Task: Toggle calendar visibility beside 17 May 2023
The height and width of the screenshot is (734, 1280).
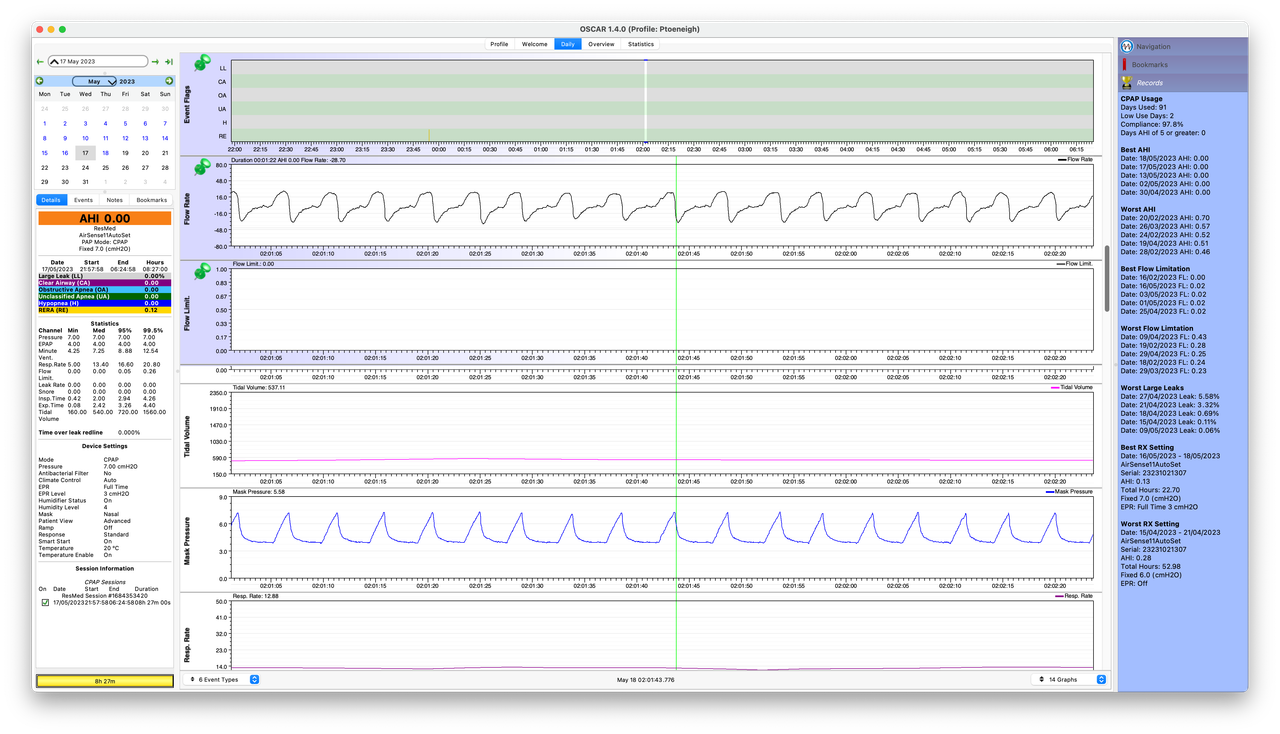Action: pyautogui.click(x=54, y=62)
